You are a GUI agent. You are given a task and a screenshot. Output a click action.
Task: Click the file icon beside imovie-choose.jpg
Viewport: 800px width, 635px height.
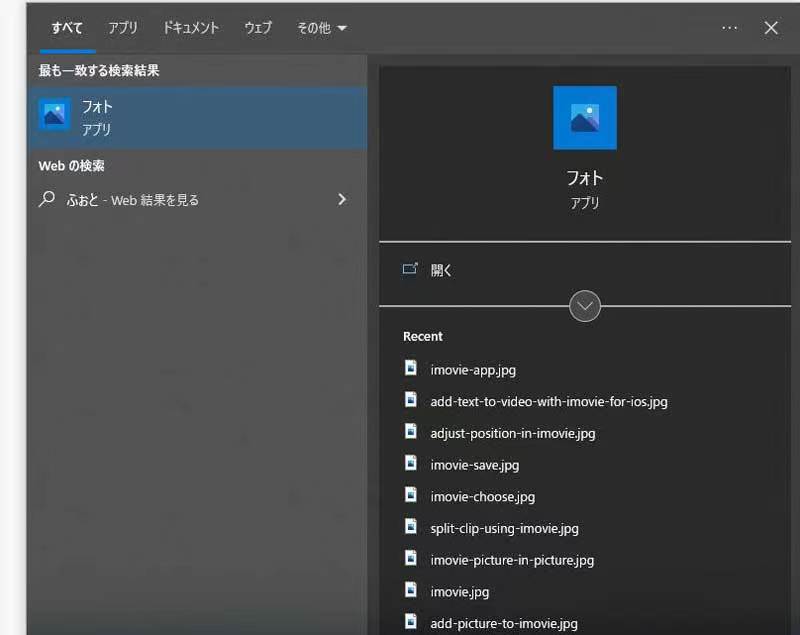click(411, 496)
